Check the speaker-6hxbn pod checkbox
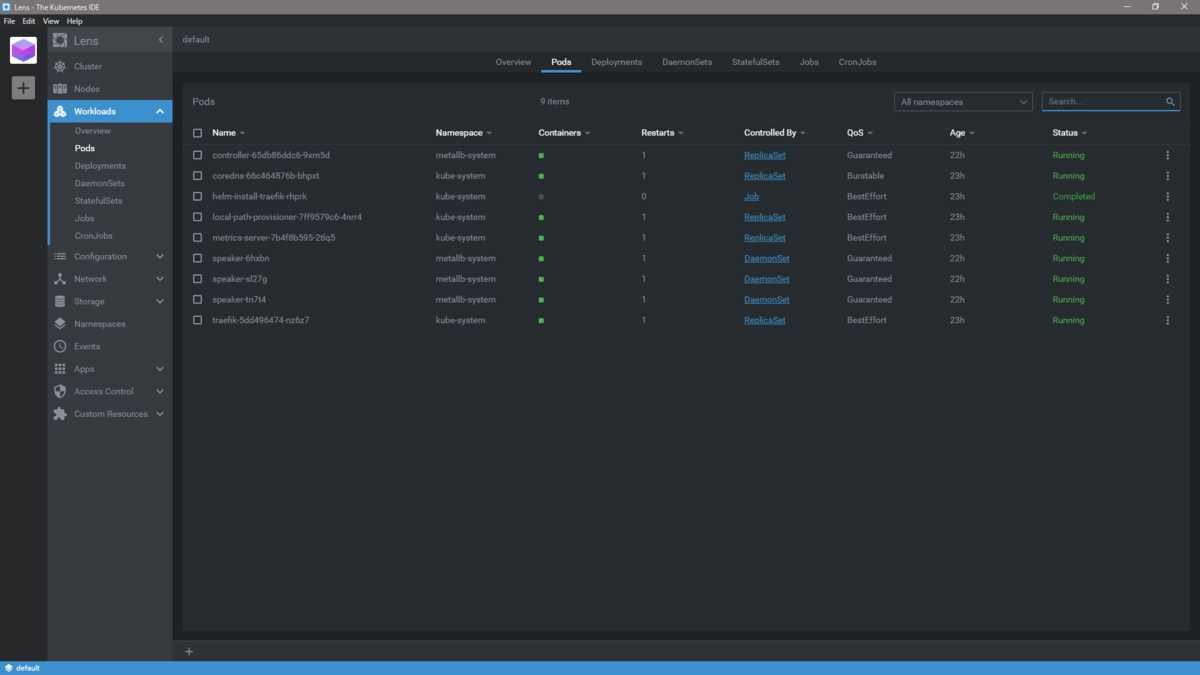The width and height of the screenshot is (1200, 675). tap(197, 258)
